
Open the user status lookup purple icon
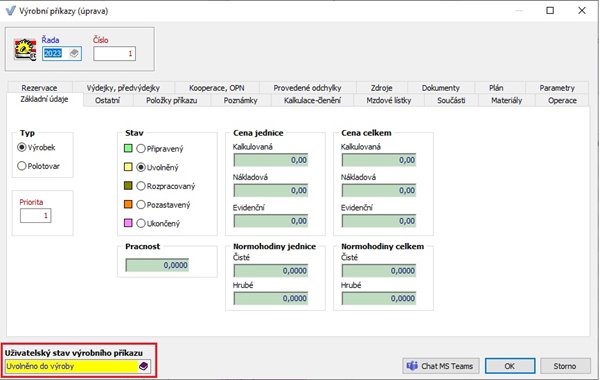click(143, 366)
